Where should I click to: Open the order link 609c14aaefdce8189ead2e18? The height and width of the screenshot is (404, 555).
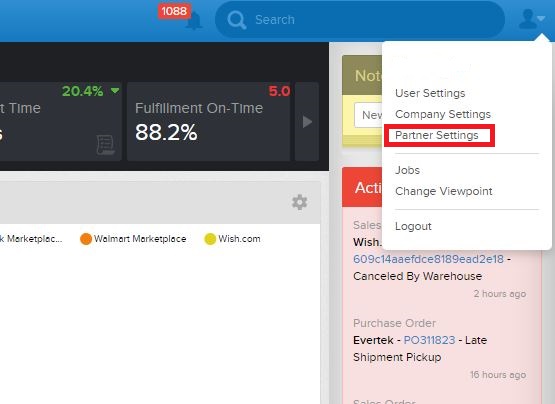click(428, 259)
